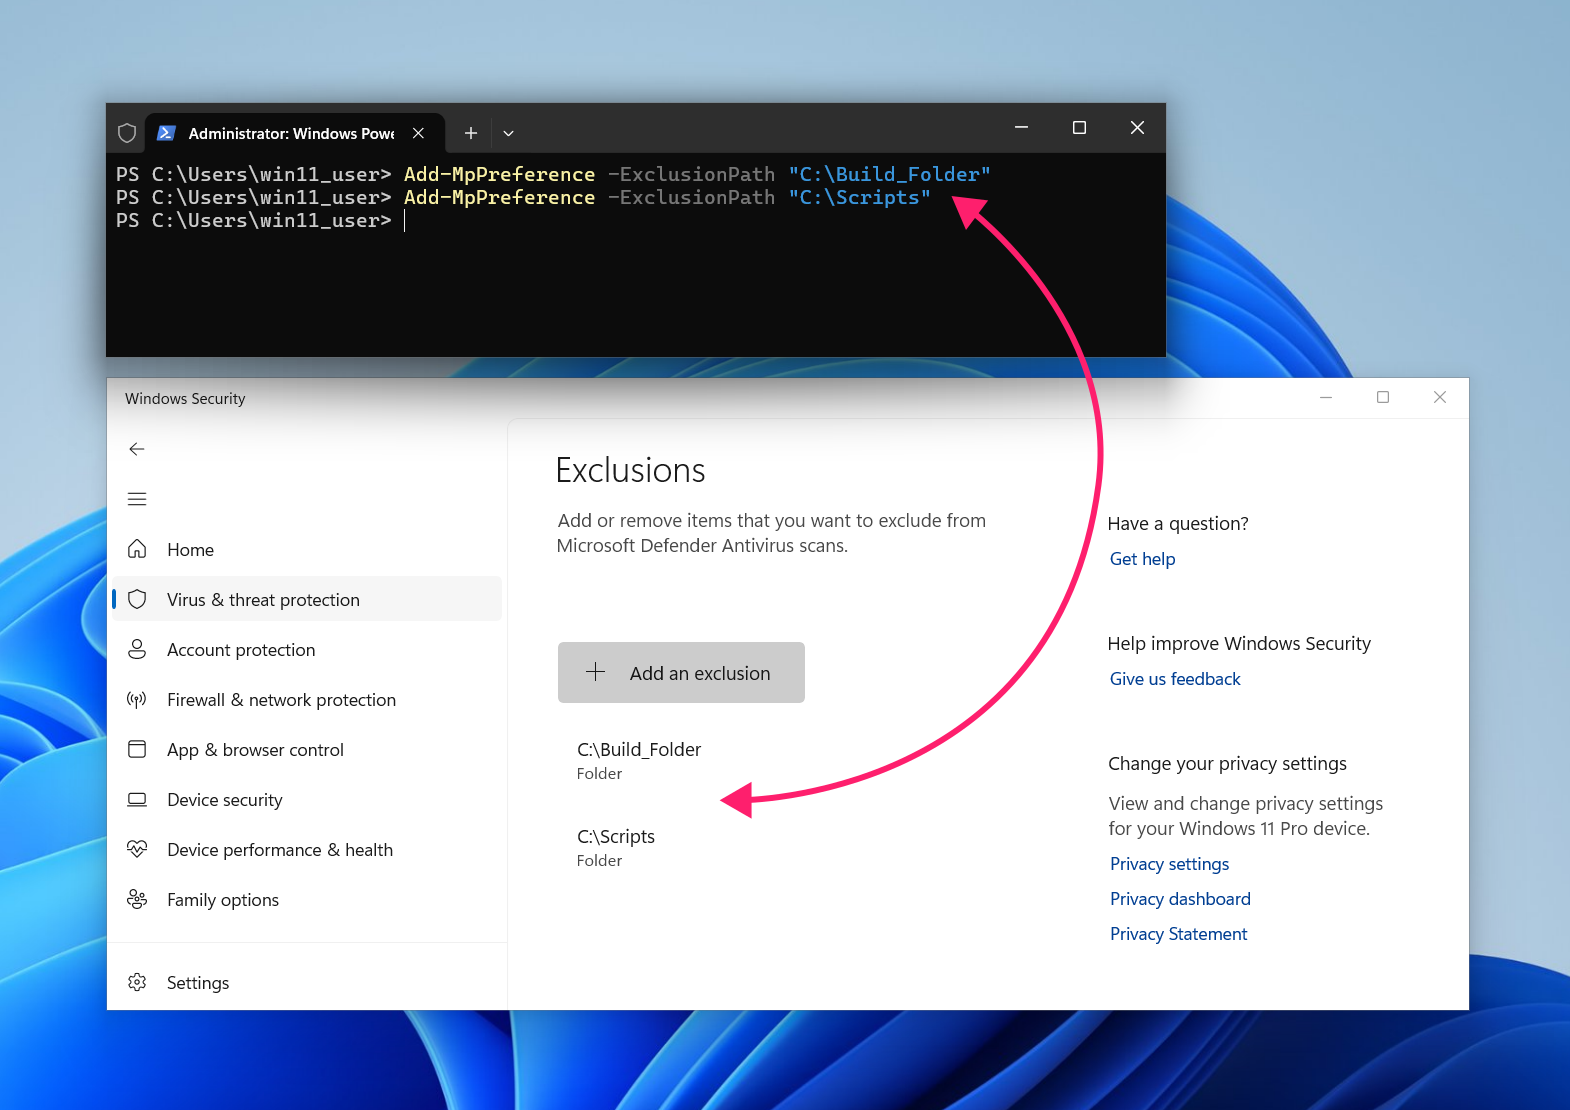1570x1110 pixels.
Task: Open Virus & threat protection section
Action: click(306, 599)
